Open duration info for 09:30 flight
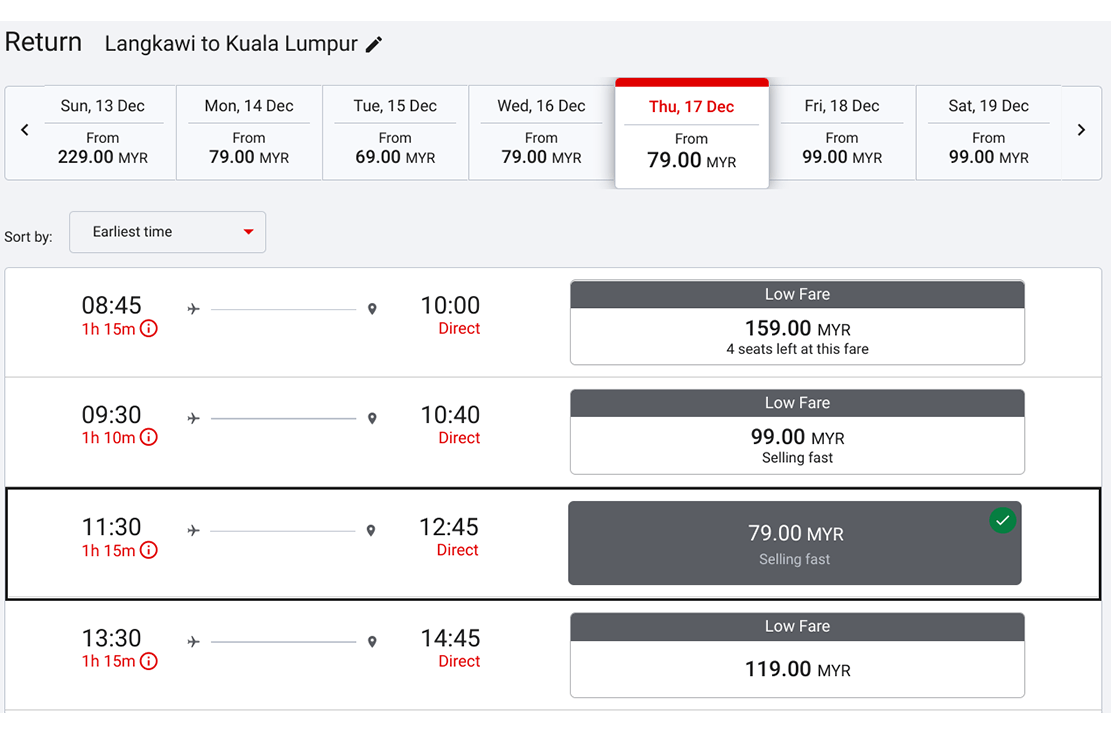1111x733 pixels. (x=148, y=438)
